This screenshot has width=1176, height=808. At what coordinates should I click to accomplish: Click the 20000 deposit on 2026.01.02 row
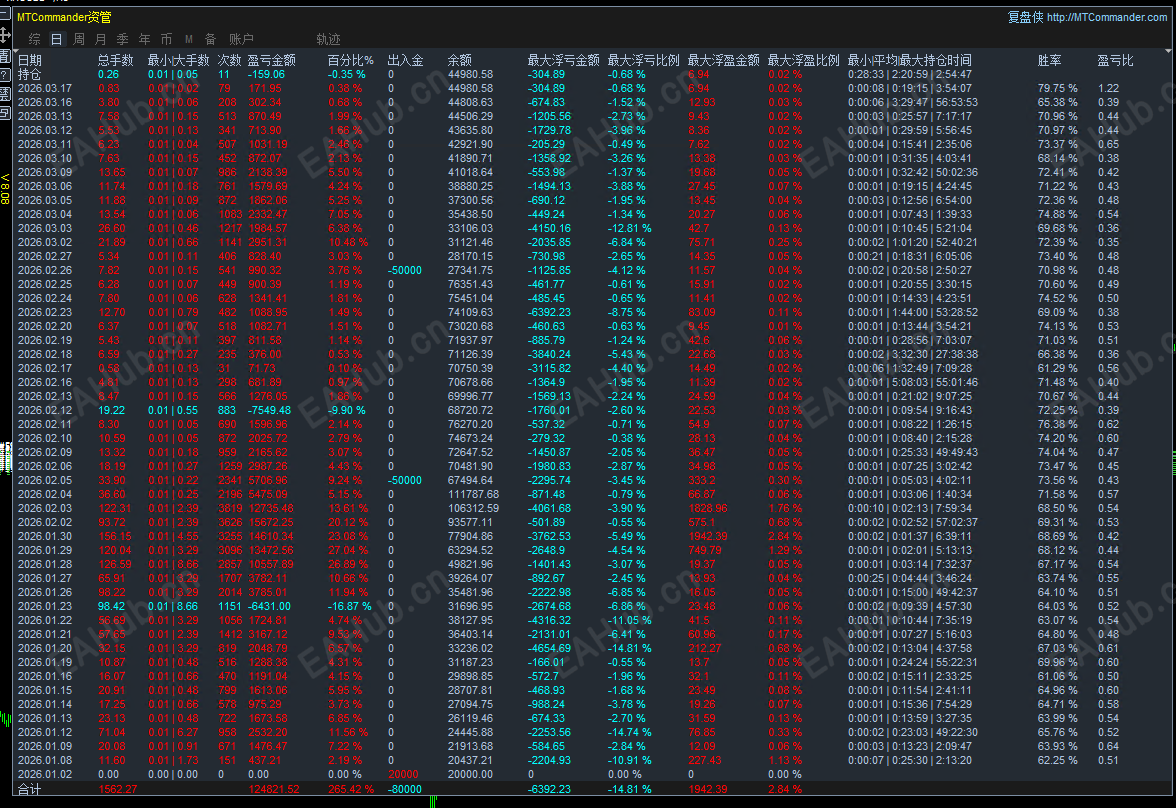[404, 774]
